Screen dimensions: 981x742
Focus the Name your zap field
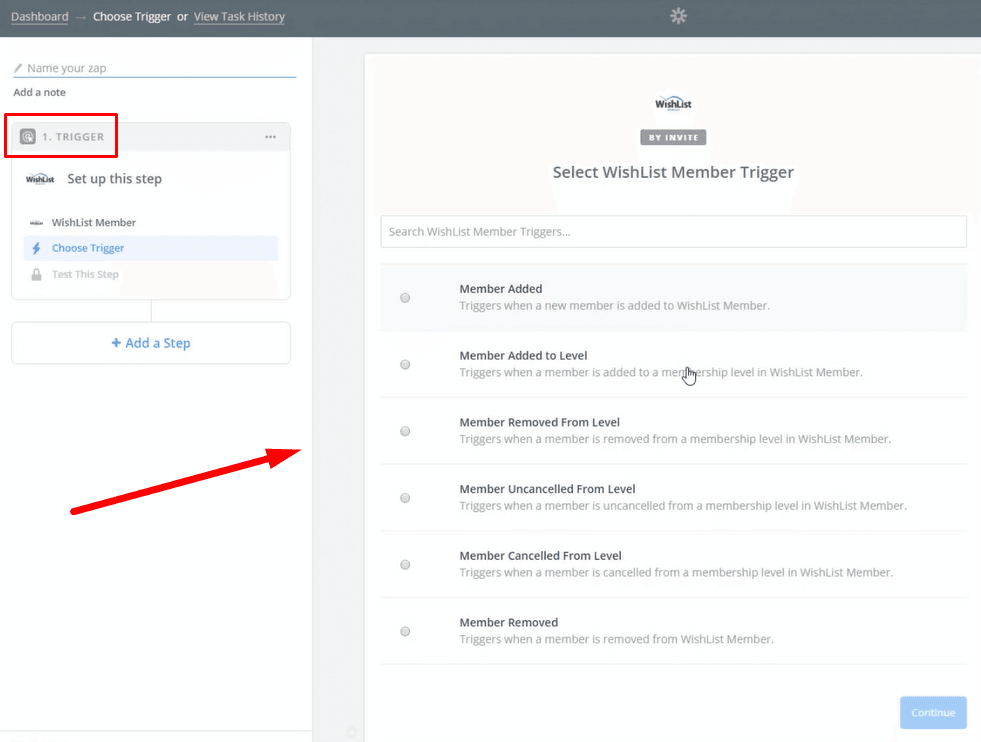155,68
